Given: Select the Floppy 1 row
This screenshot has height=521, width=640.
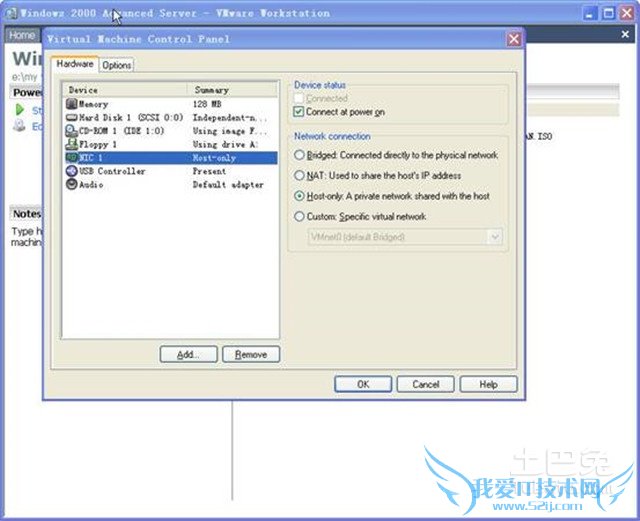Looking at the screenshot, I should pos(171,144).
